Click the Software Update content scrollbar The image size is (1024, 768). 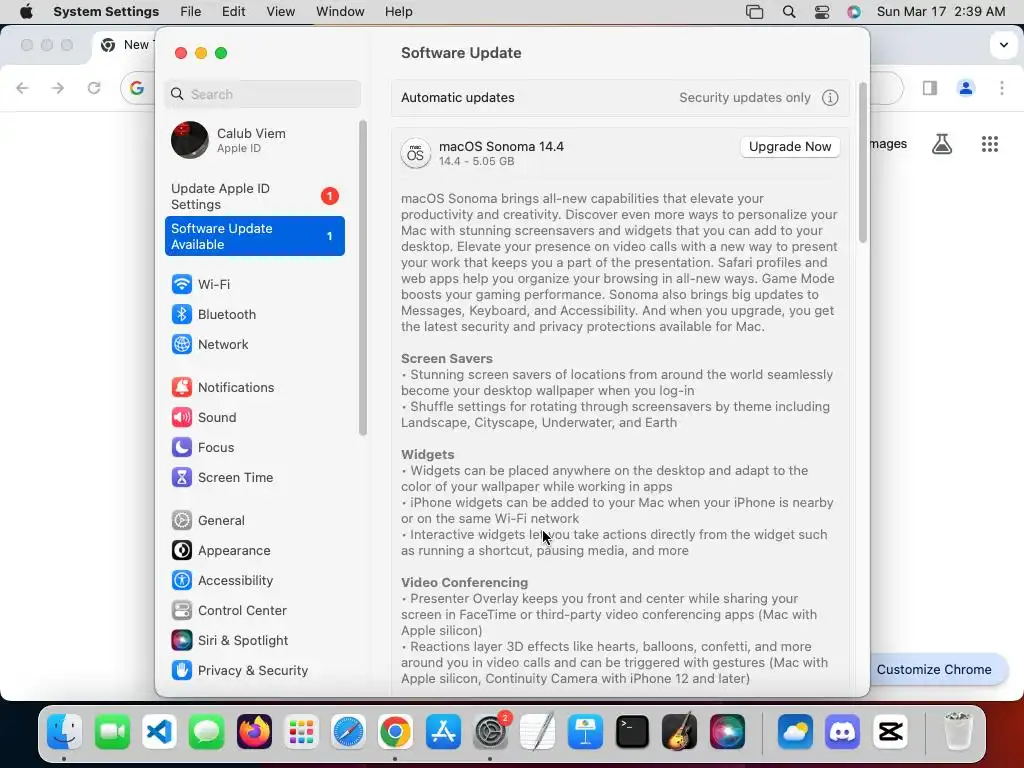tap(863, 163)
